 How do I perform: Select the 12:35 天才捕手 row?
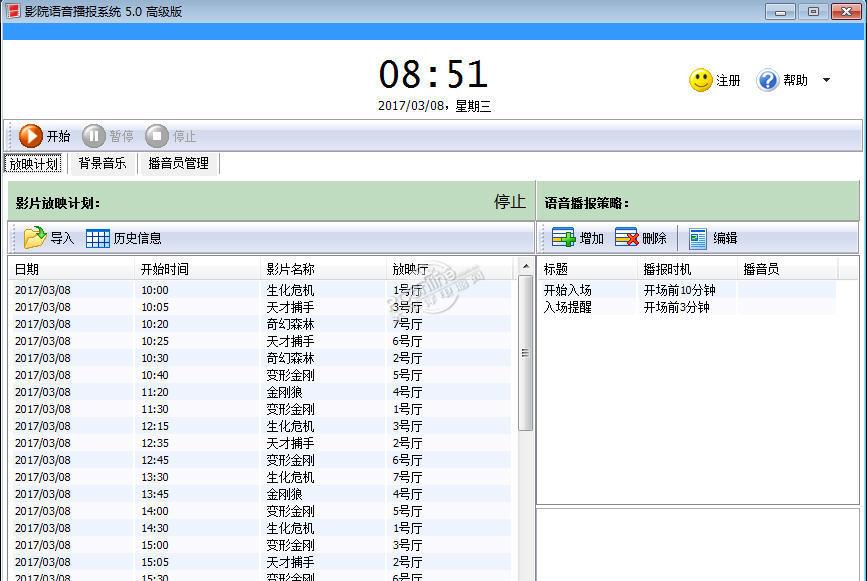pyautogui.click(x=261, y=443)
